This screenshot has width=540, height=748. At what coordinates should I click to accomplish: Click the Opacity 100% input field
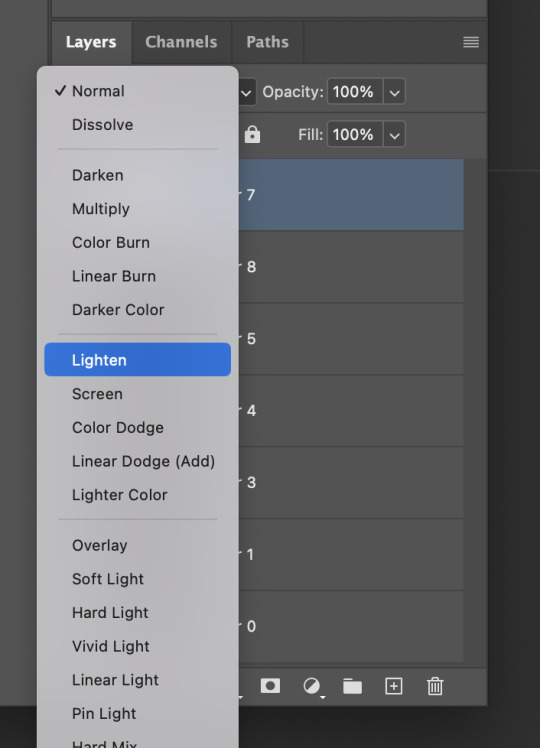(355, 92)
